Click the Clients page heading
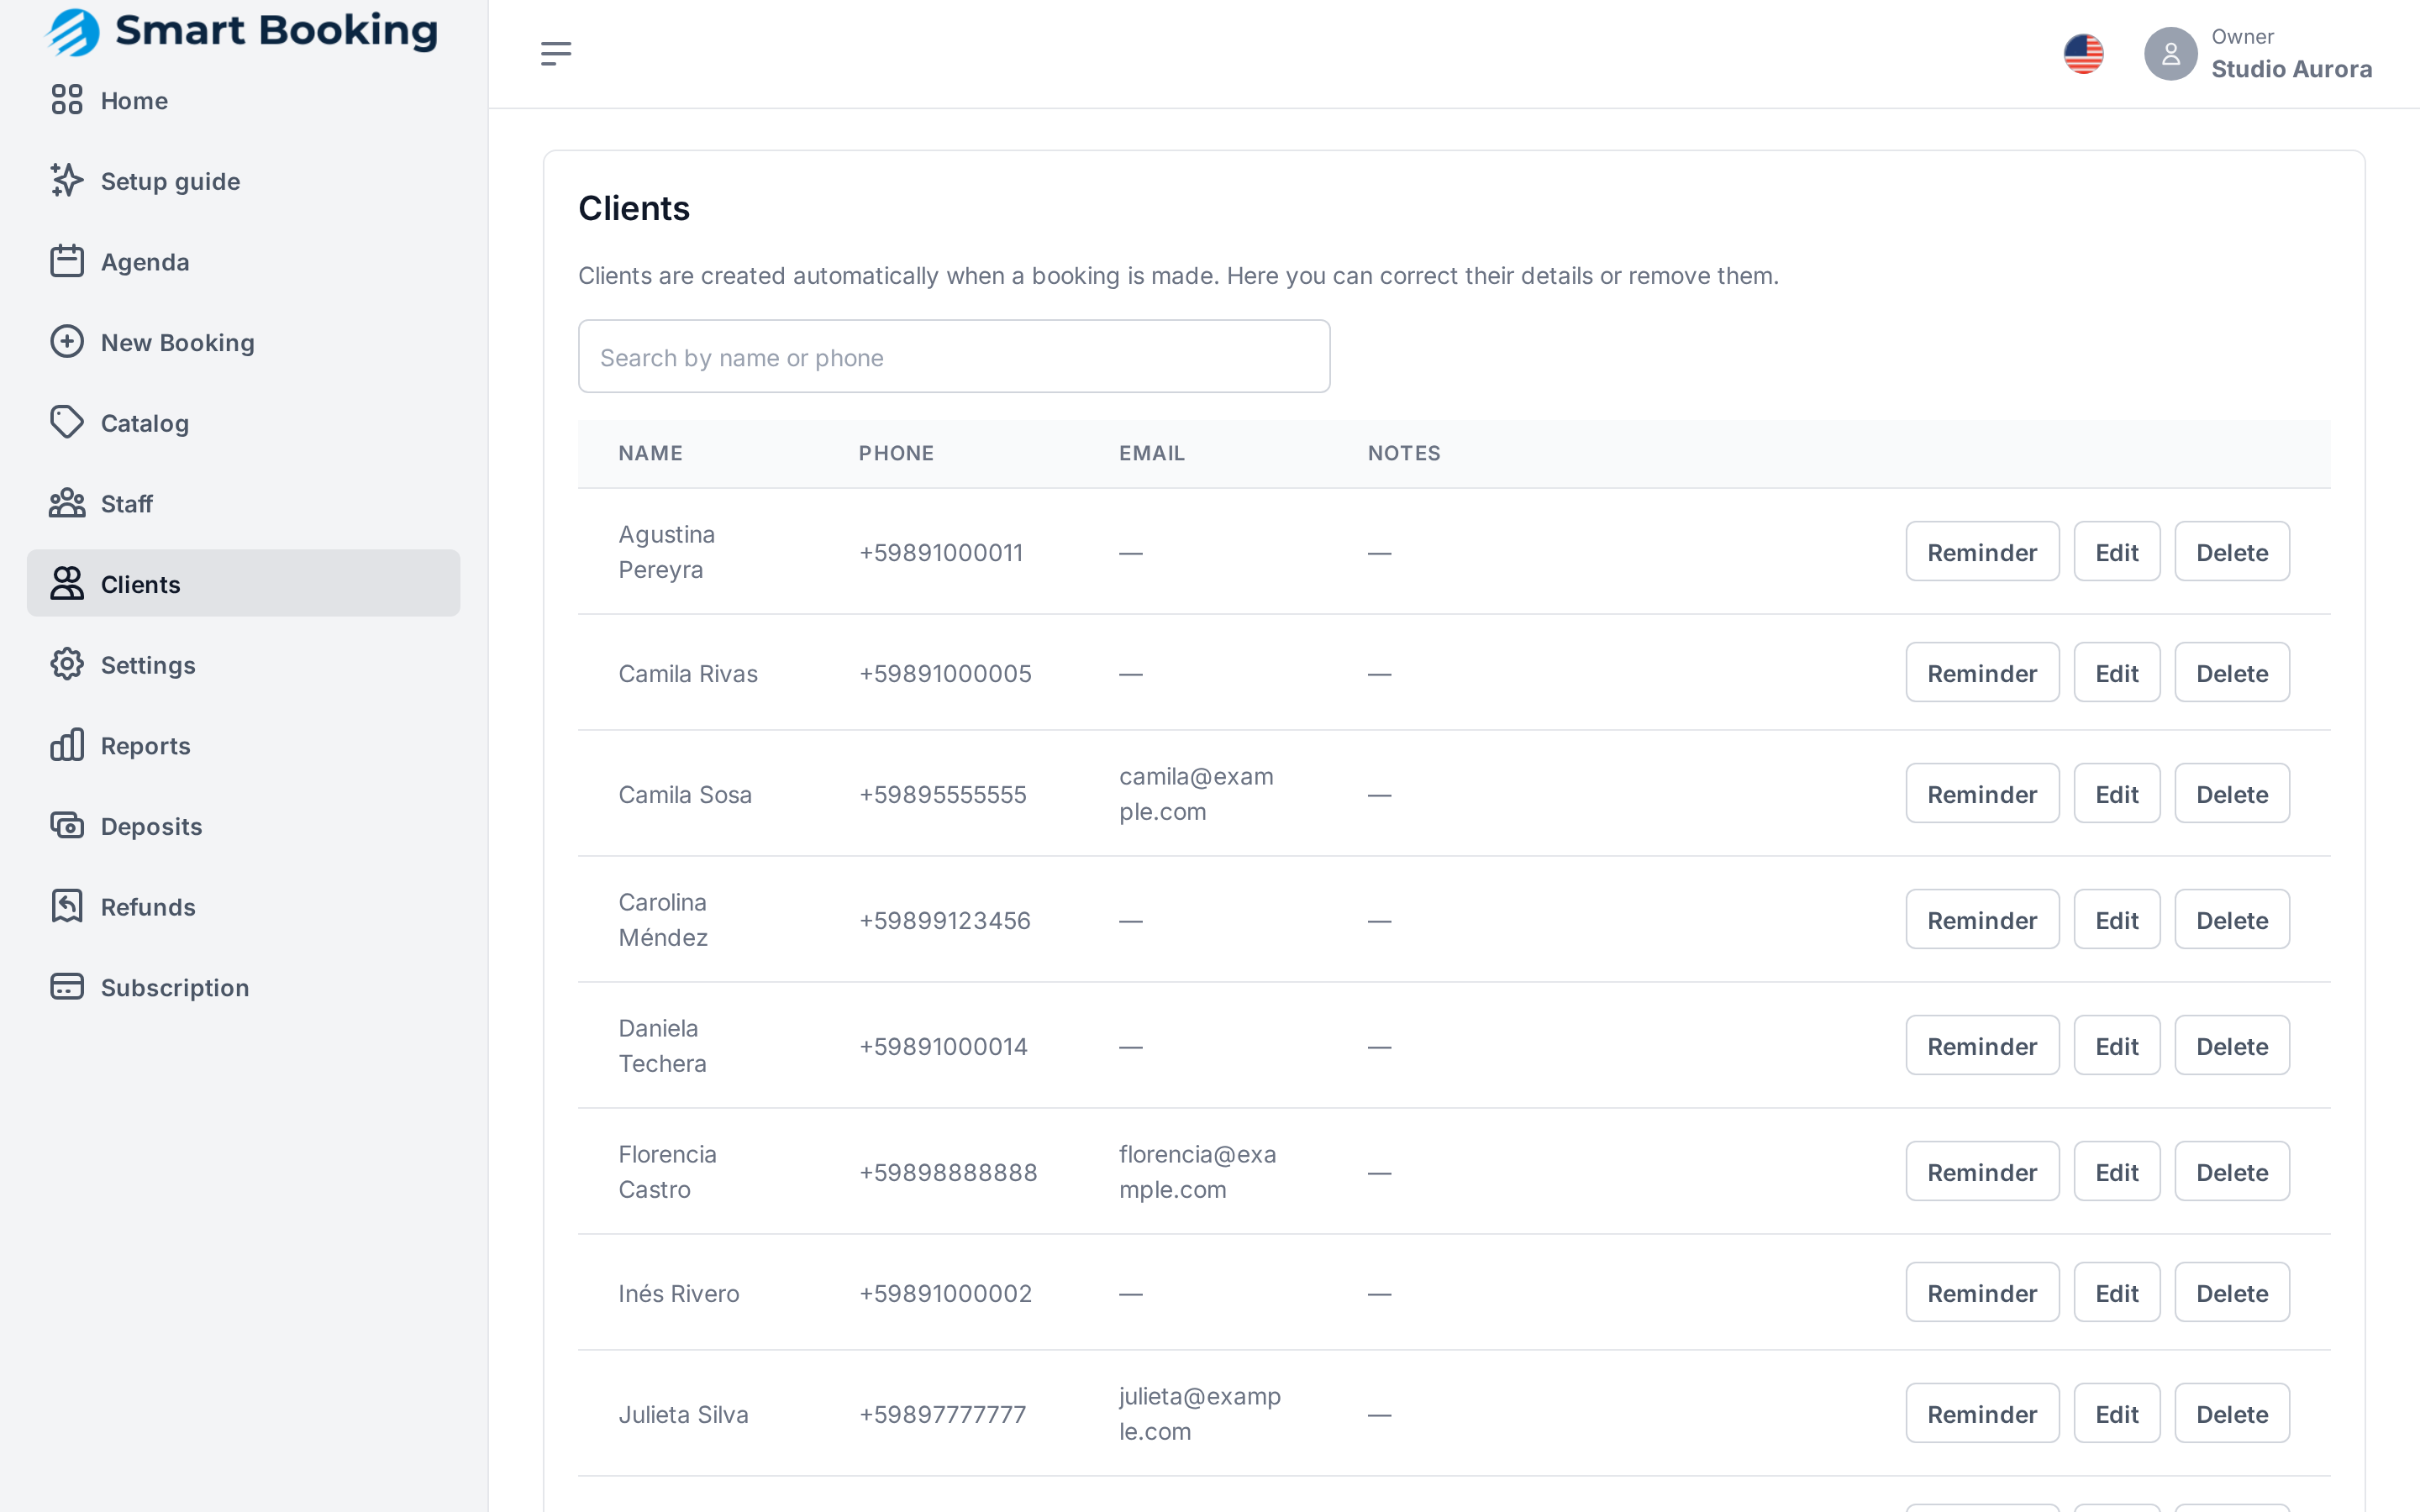 click(633, 208)
